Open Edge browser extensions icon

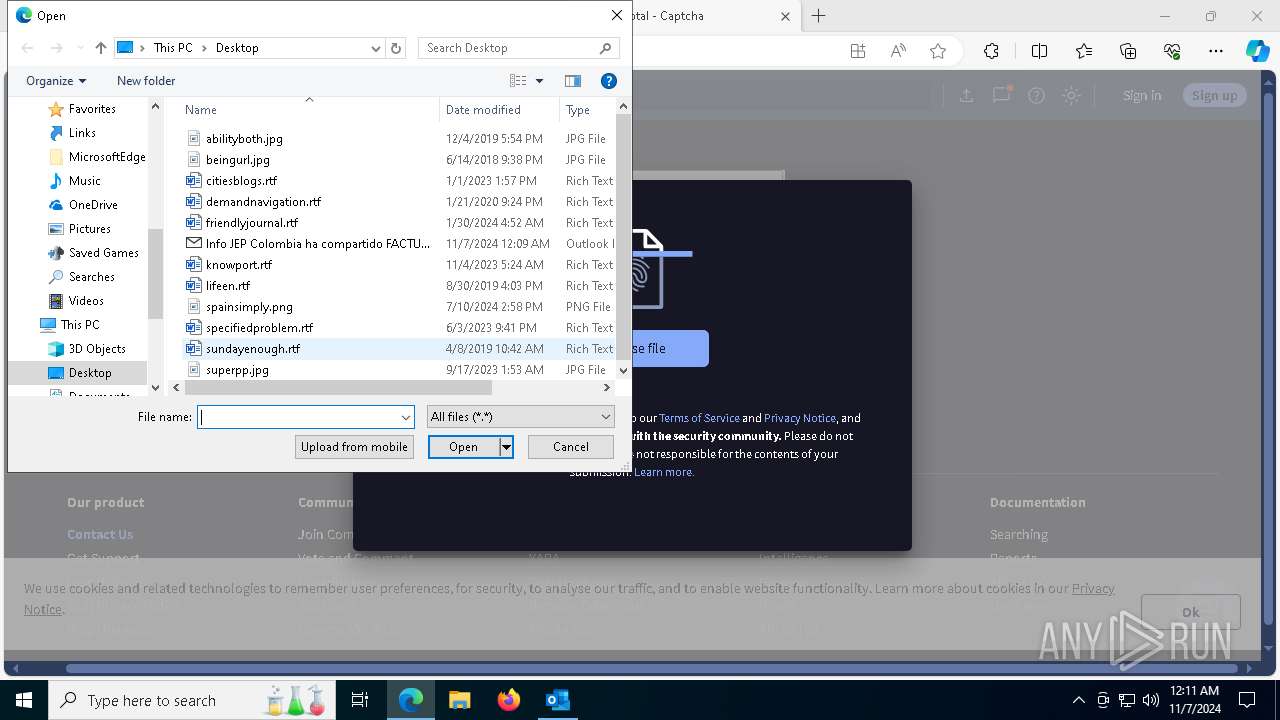click(991, 52)
